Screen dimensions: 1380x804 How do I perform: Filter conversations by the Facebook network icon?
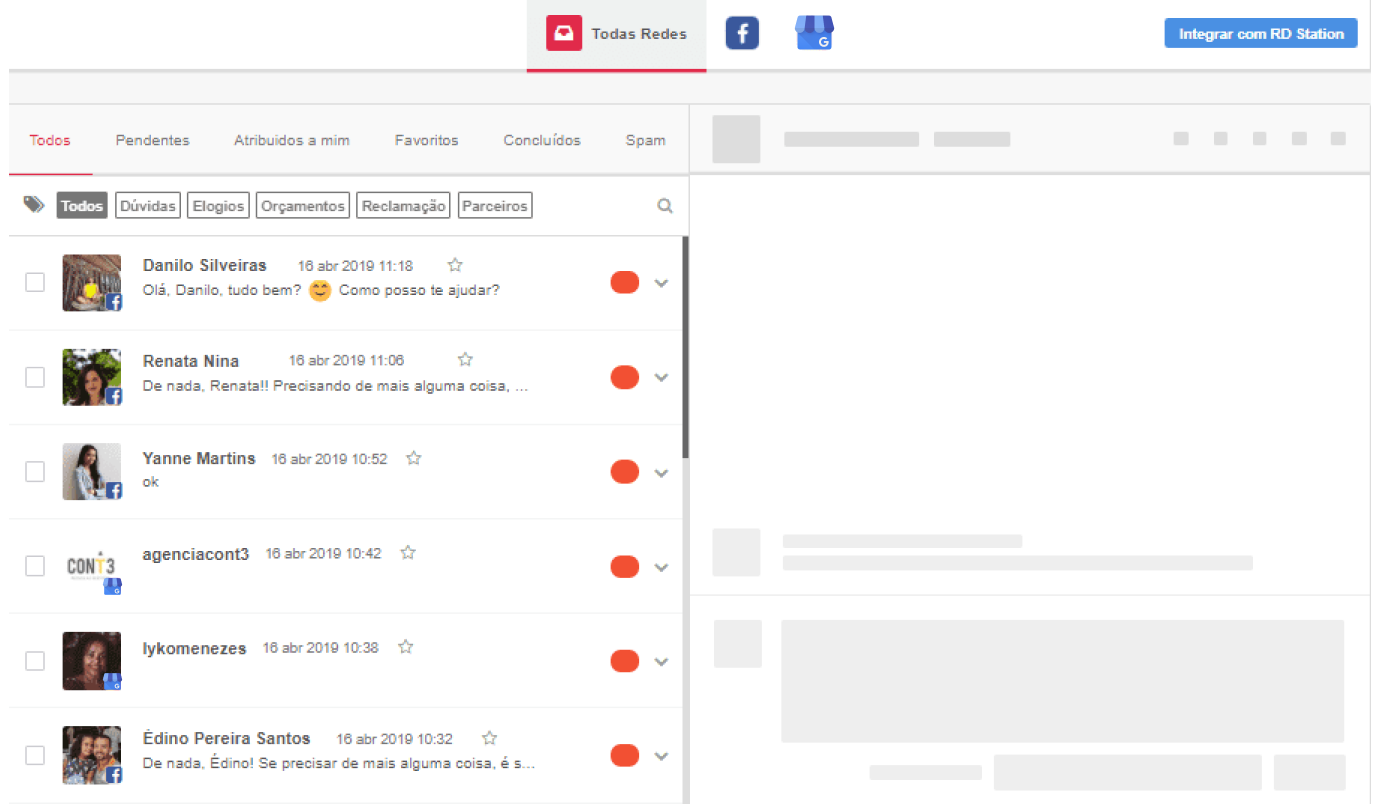[x=741, y=32]
